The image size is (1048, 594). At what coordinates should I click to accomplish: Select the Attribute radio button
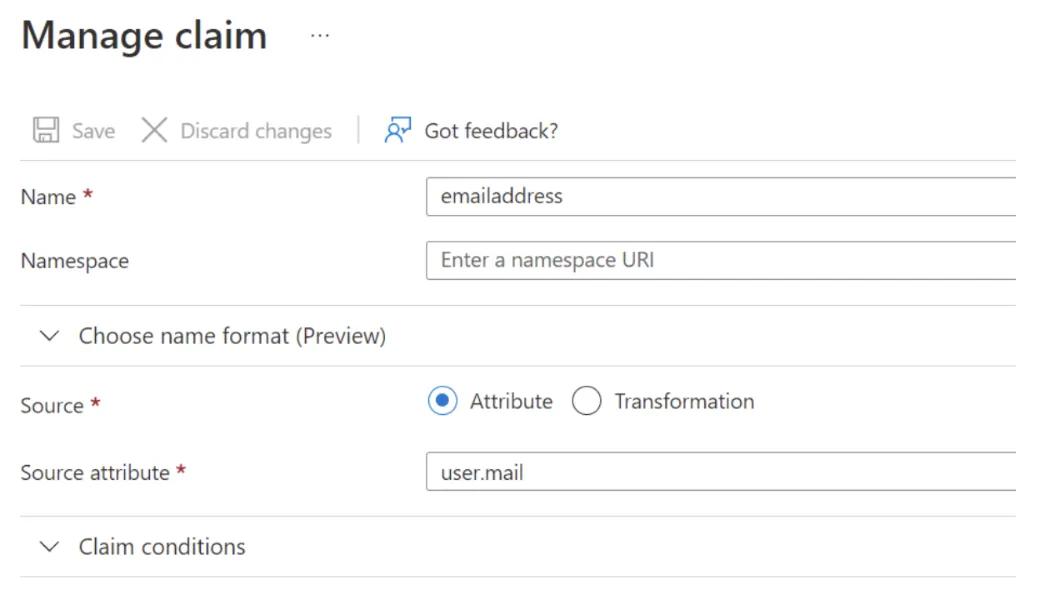point(442,401)
